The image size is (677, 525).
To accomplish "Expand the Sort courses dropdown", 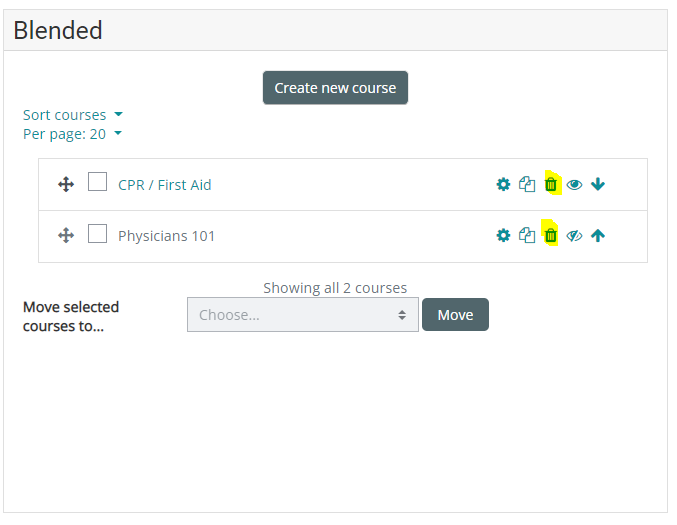I will click(x=72, y=115).
